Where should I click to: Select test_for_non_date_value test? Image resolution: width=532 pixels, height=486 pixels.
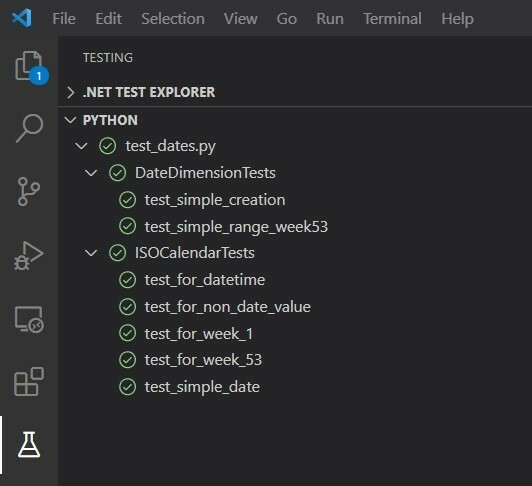228,307
